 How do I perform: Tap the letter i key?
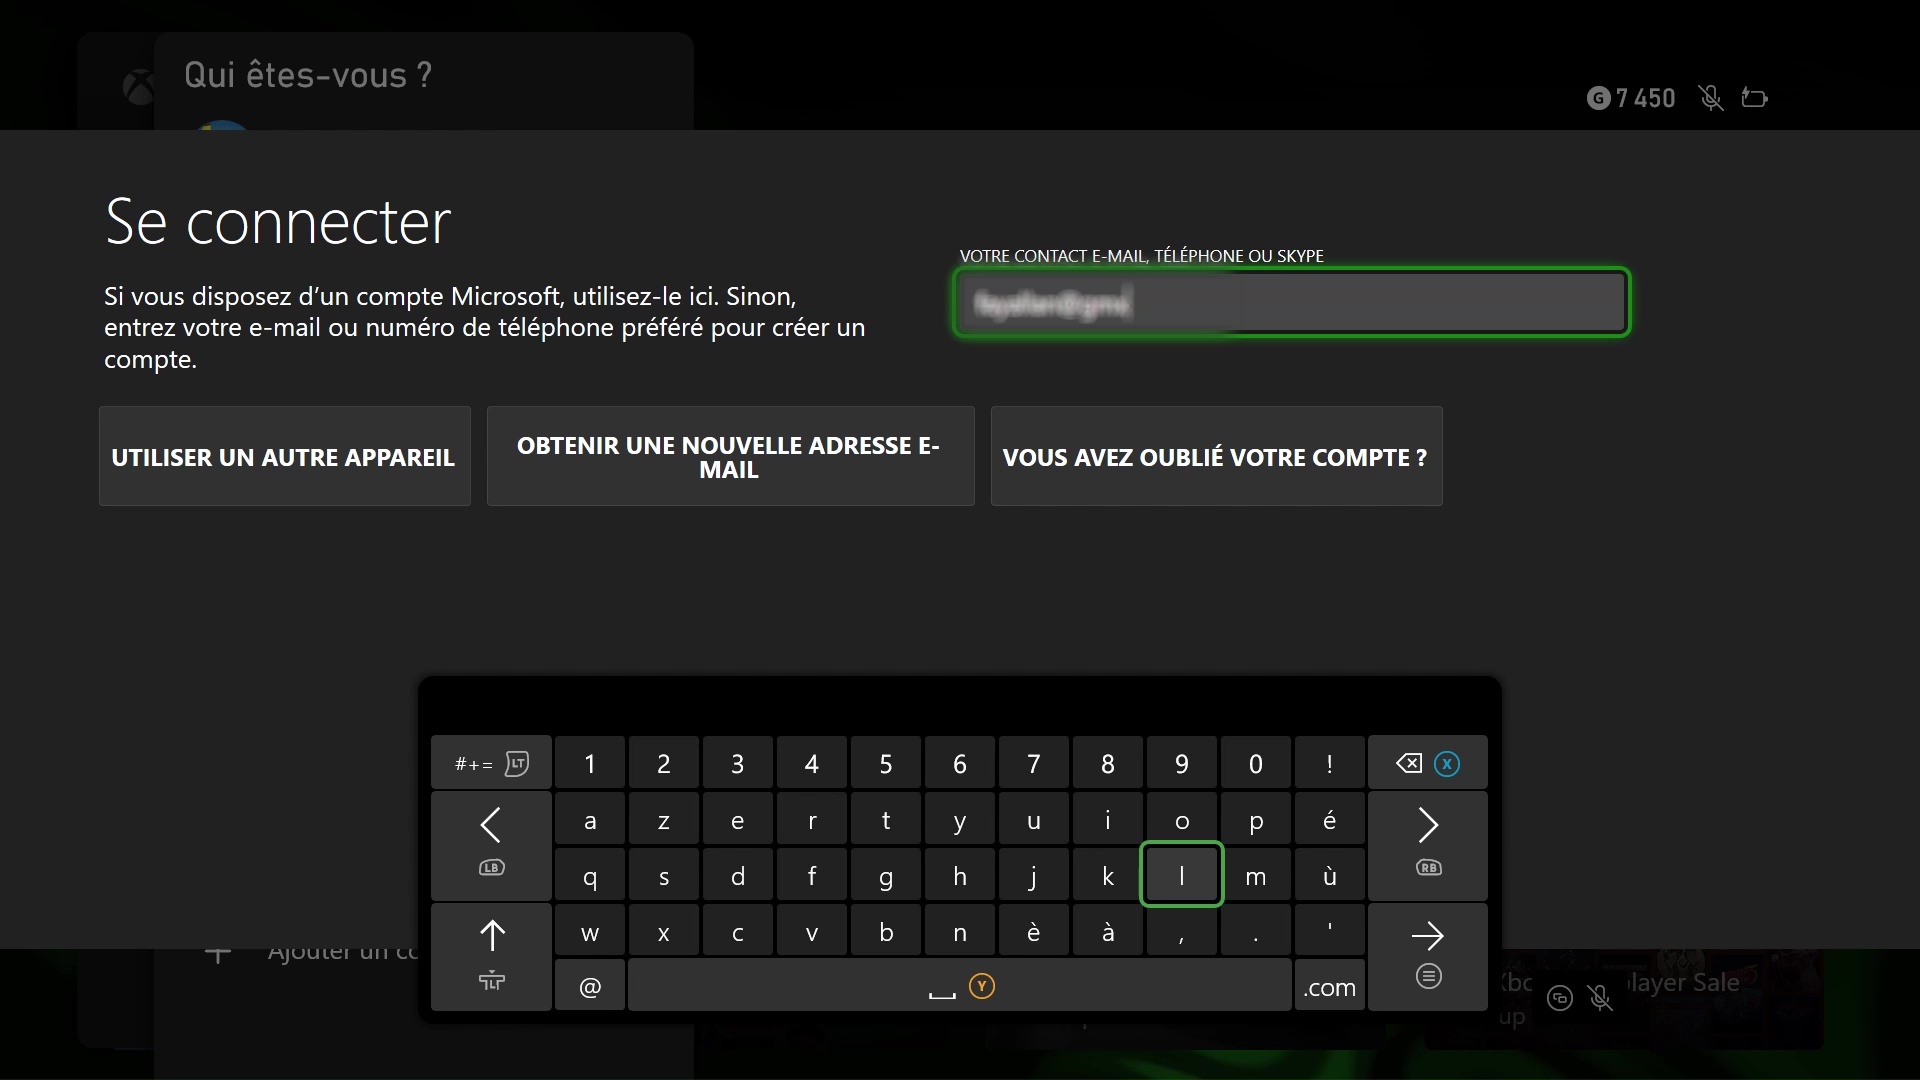point(1108,820)
